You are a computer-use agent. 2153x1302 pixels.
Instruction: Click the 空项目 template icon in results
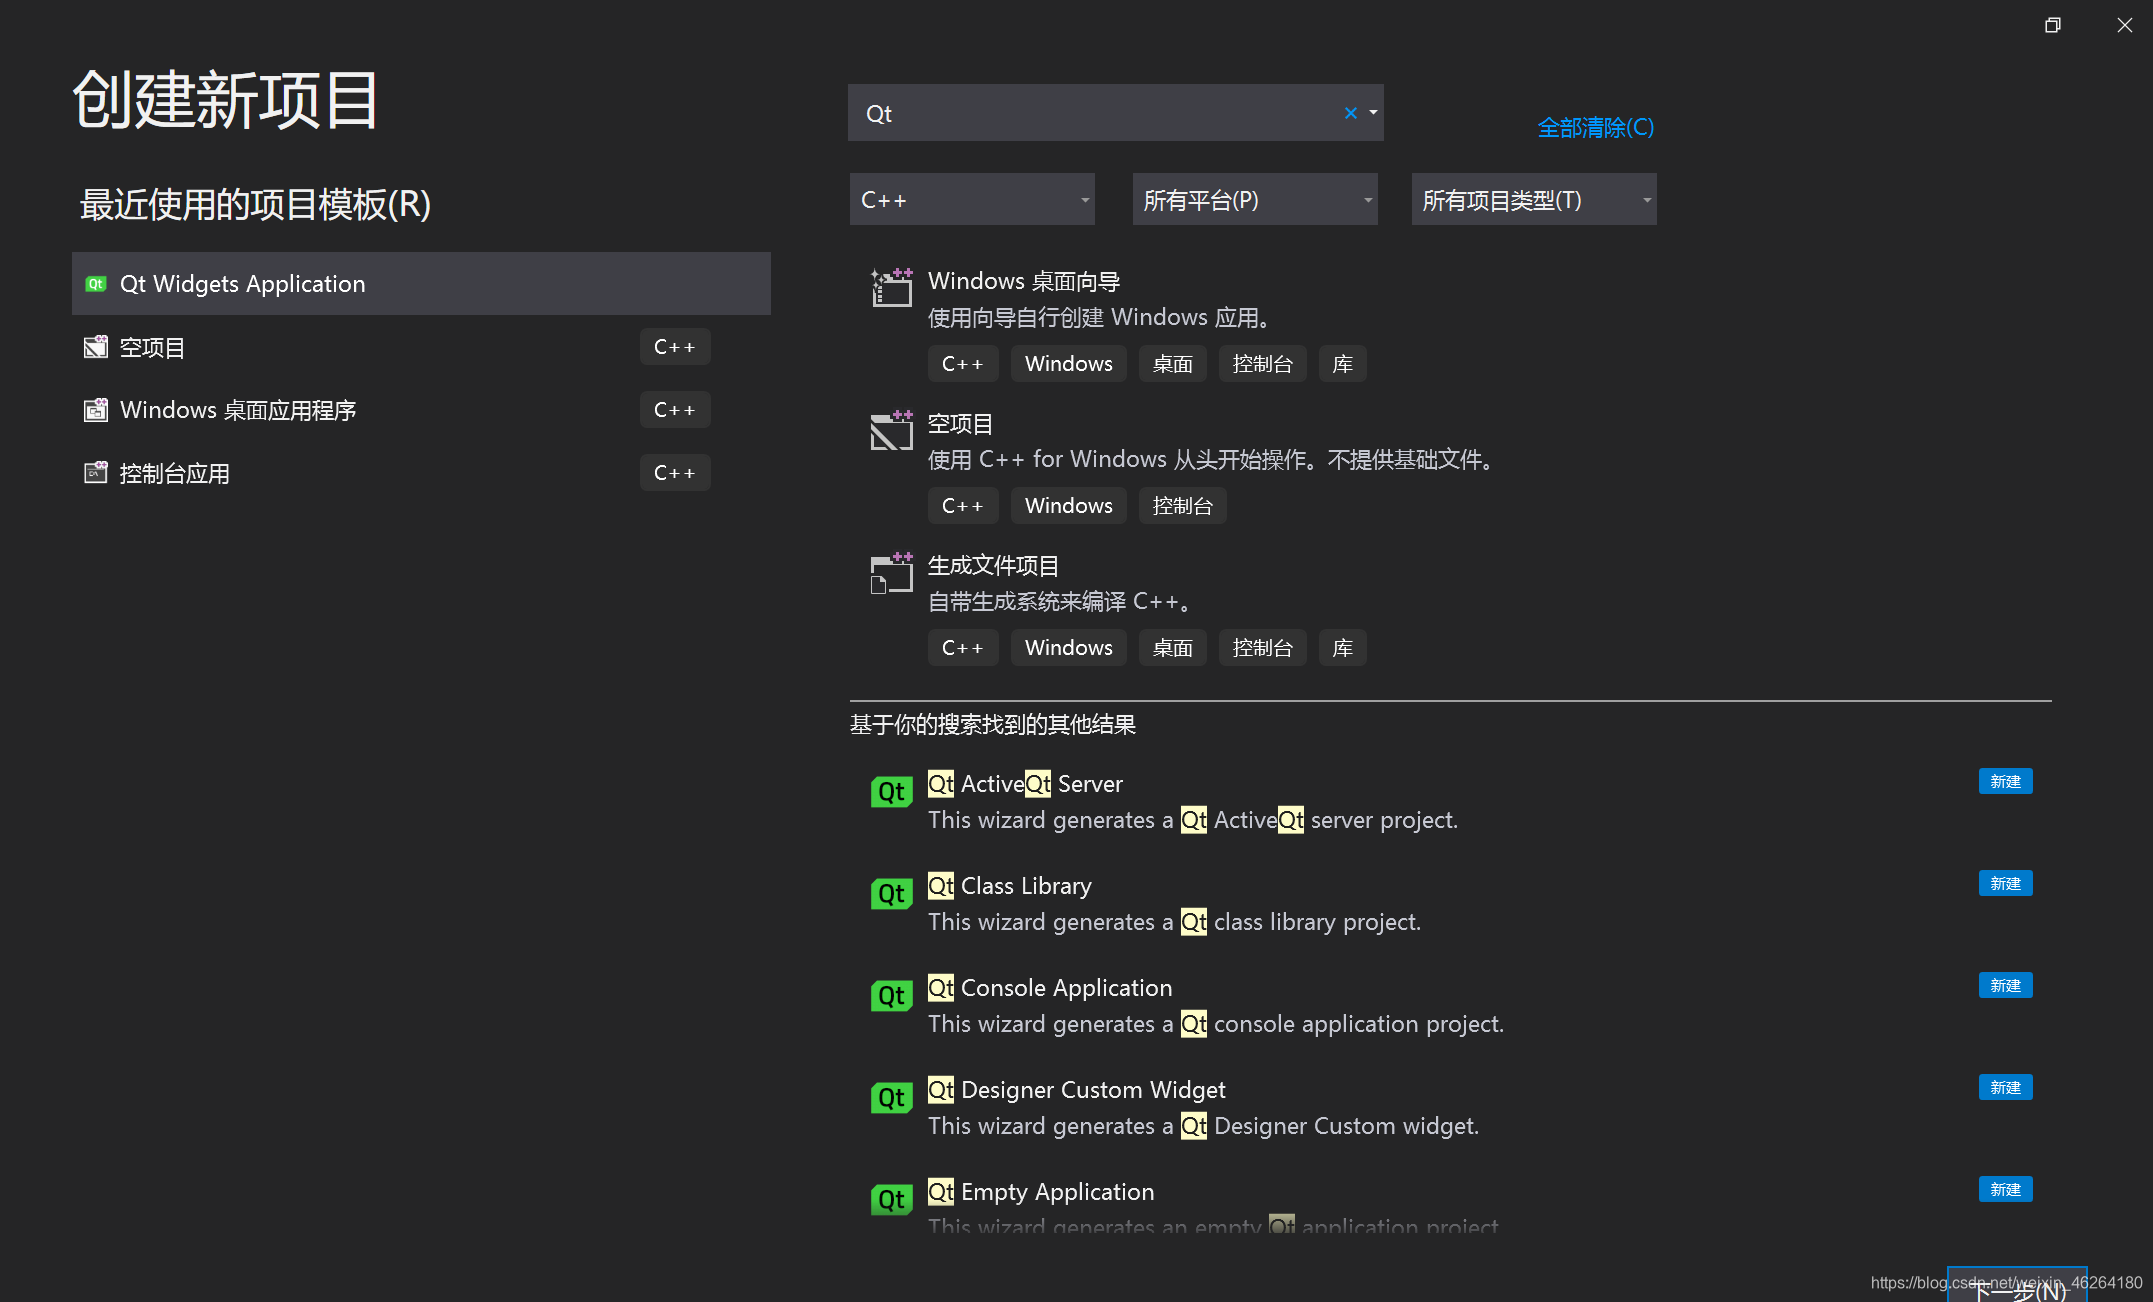(x=891, y=430)
